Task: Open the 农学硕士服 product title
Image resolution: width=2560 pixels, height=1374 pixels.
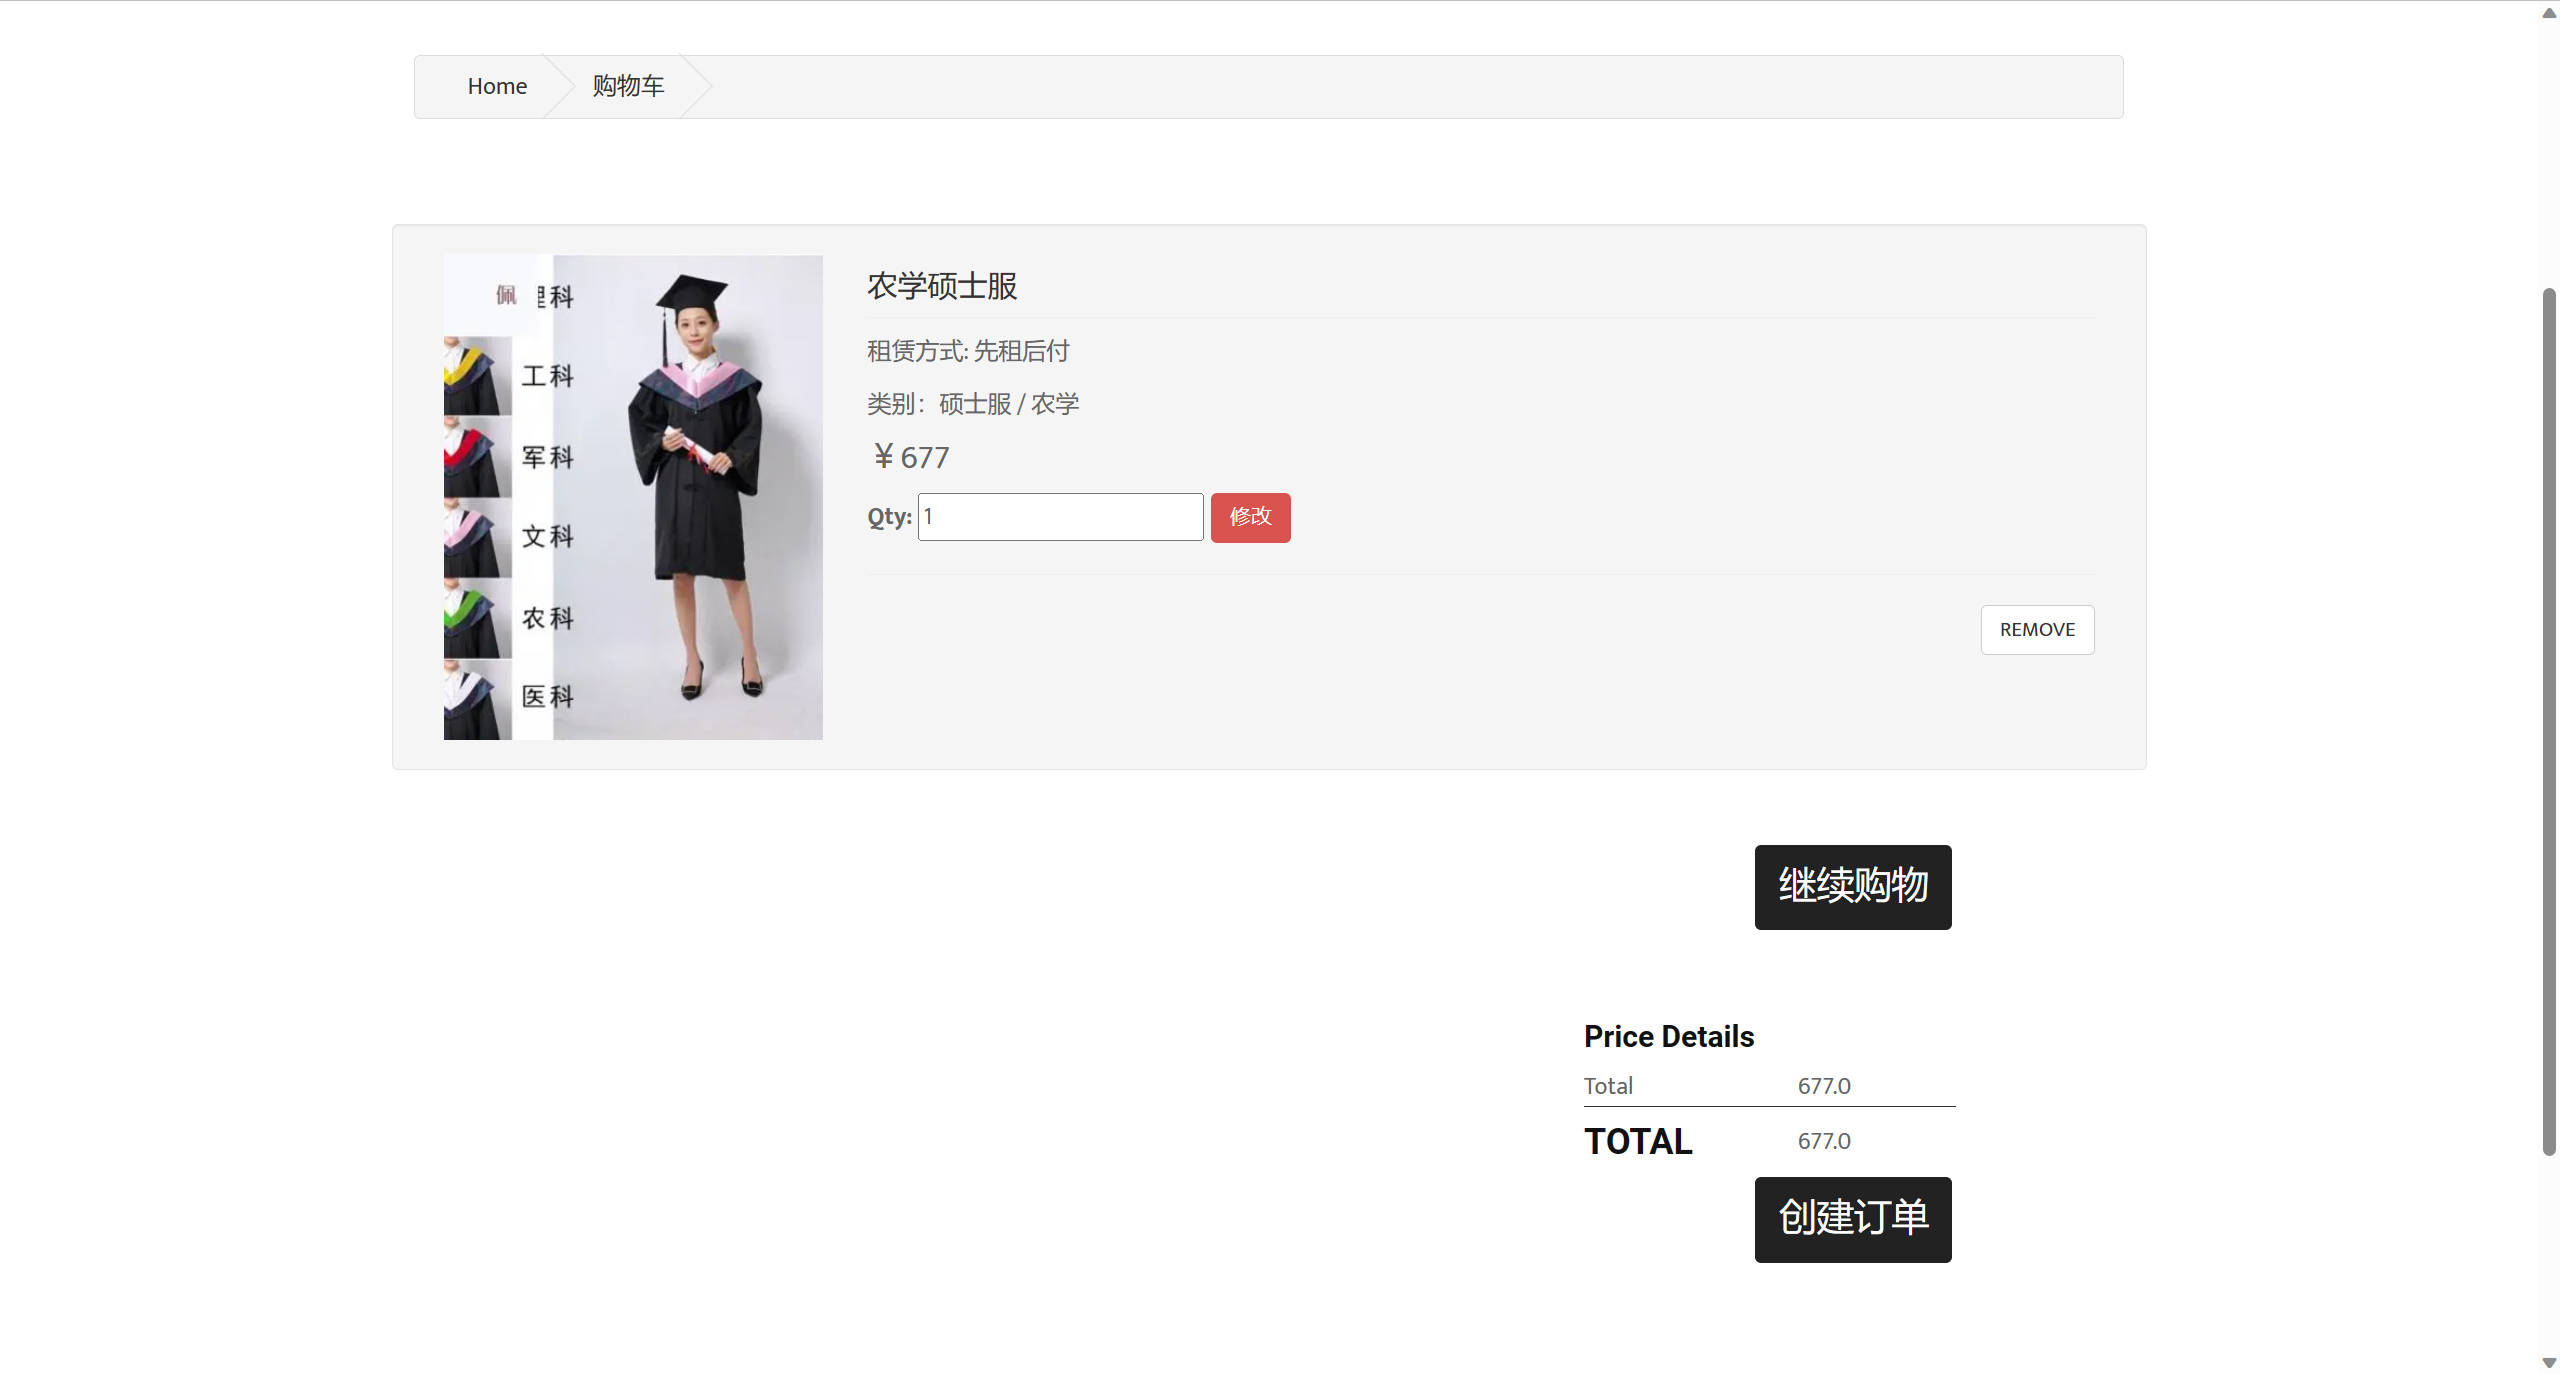Action: click(x=941, y=286)
